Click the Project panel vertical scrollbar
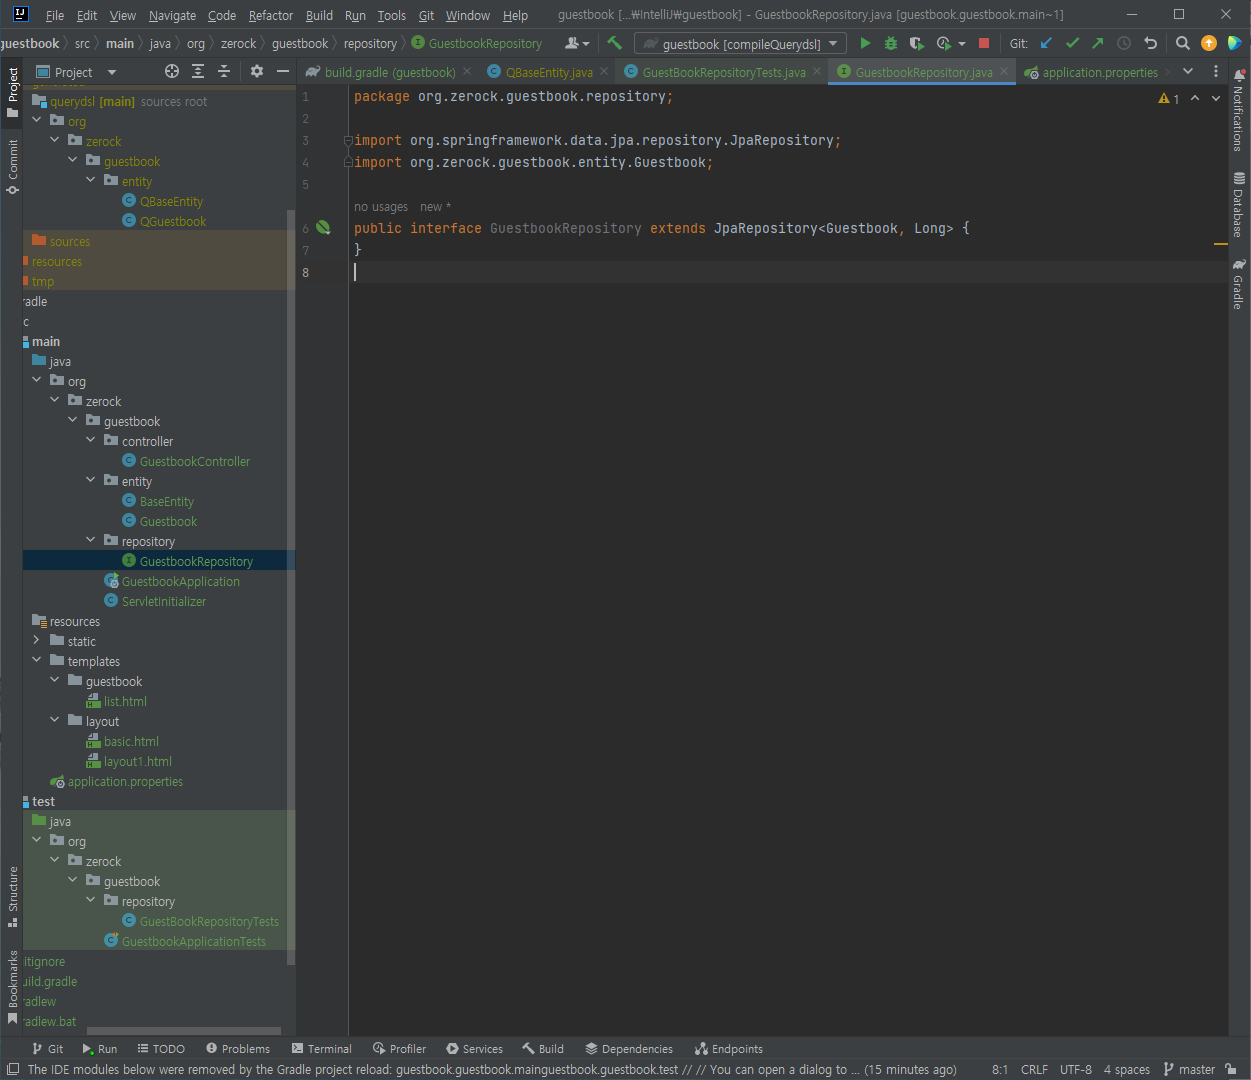 291,587
